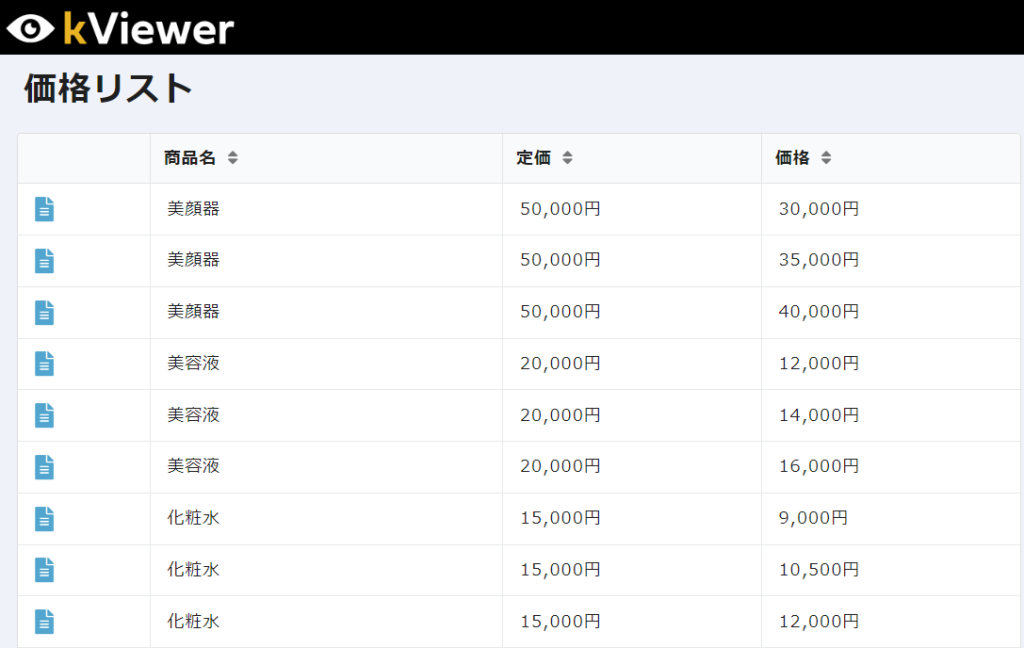This screenshot has width=1024, height=648.
Task: Sort the table by 定価 column arrows
Action: coord(567,157)
